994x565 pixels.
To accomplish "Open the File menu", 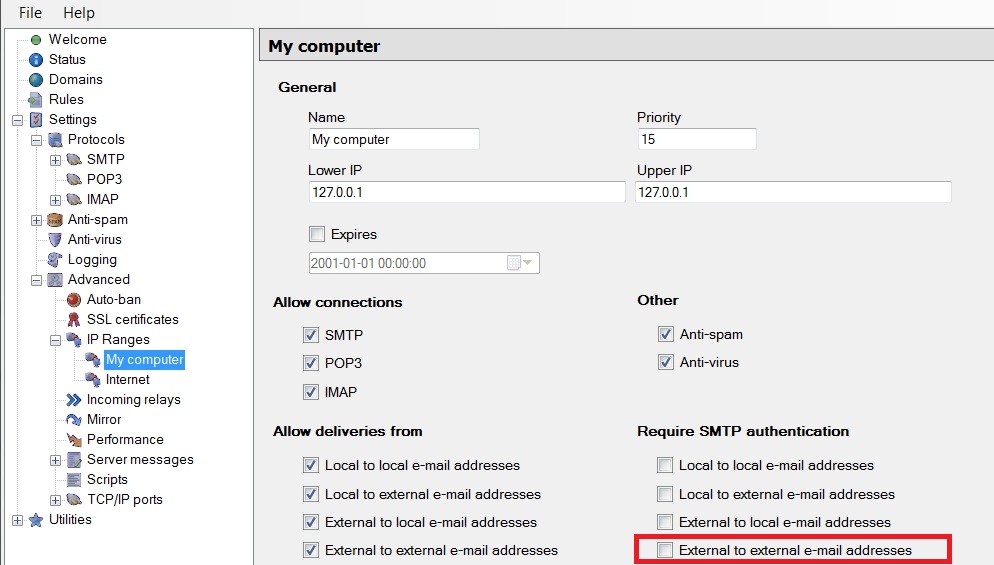I will coord(31,13).
